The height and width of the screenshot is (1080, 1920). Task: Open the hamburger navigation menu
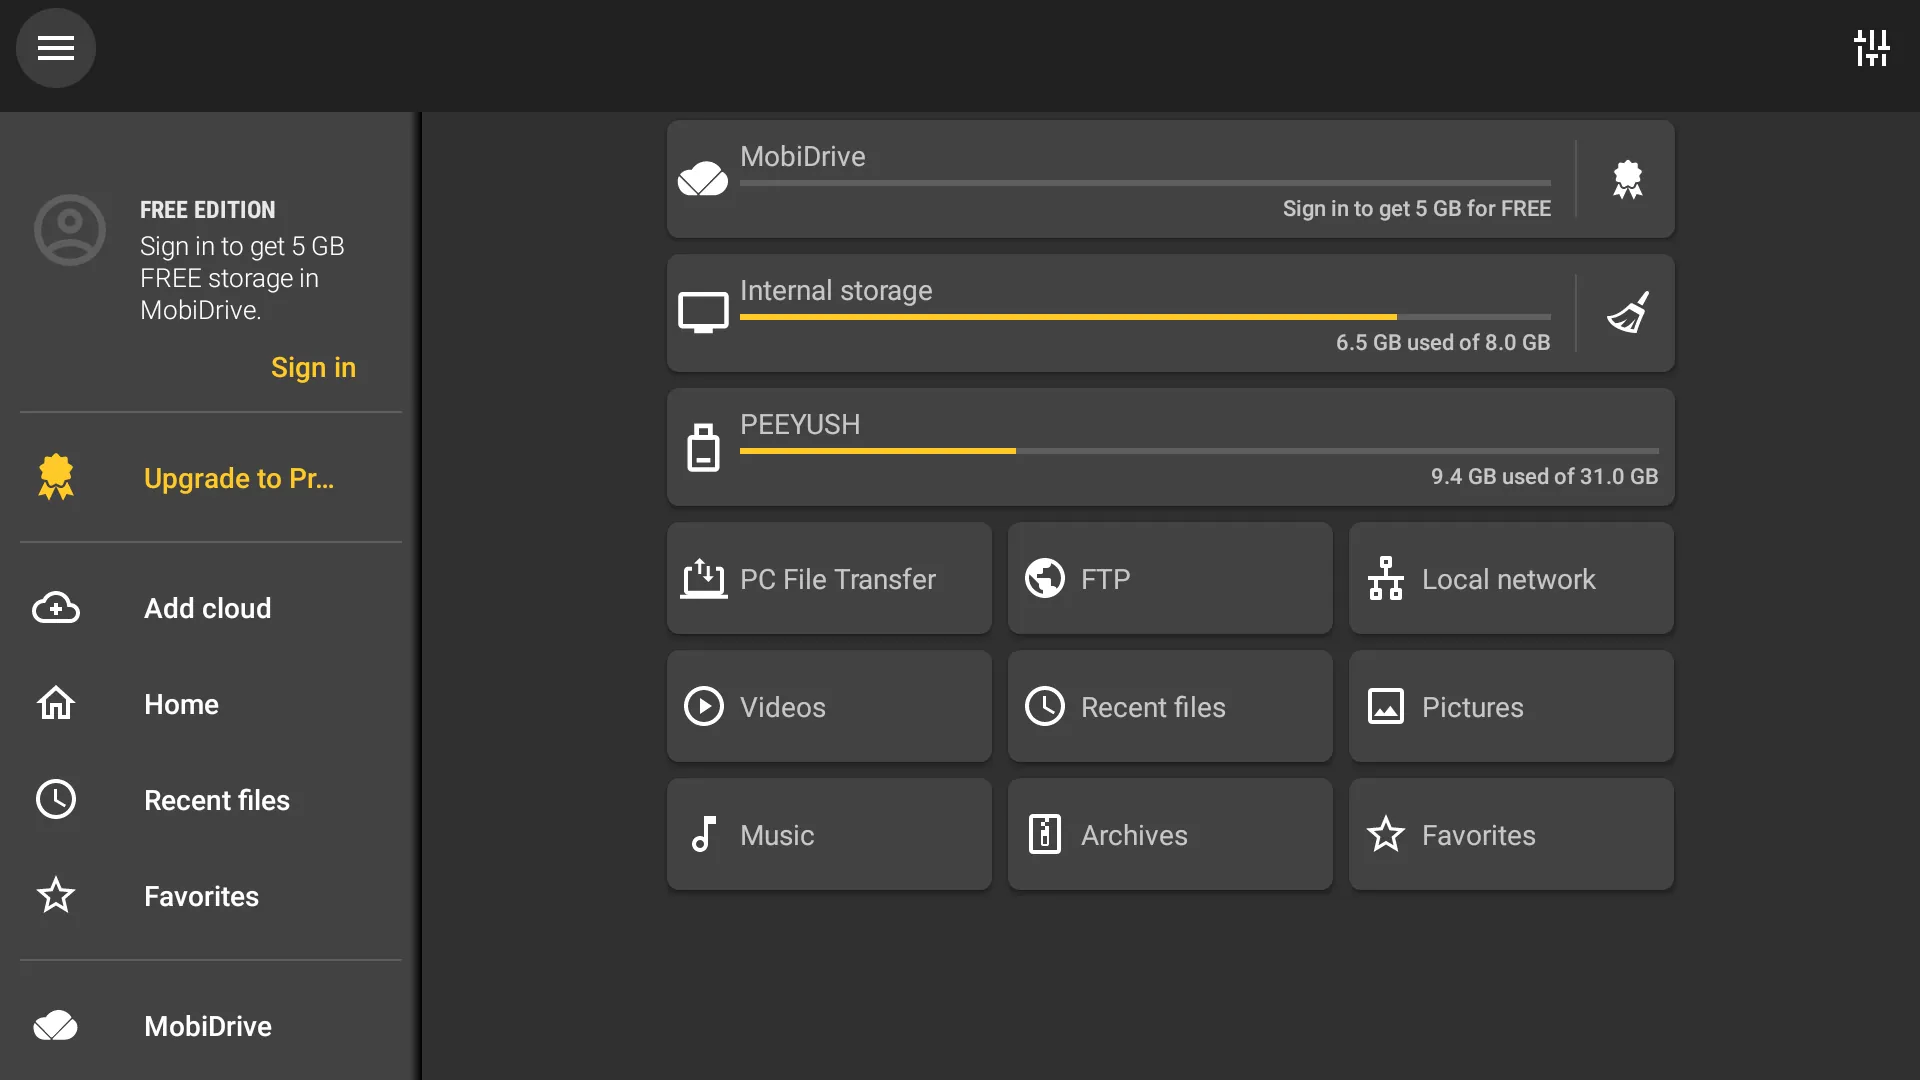(56, 48)
